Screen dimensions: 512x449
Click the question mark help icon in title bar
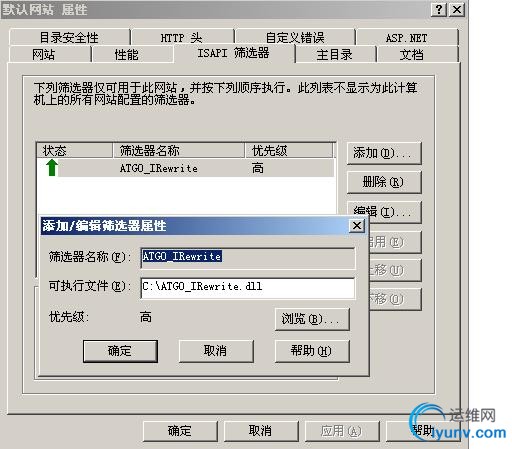(439, 9)
